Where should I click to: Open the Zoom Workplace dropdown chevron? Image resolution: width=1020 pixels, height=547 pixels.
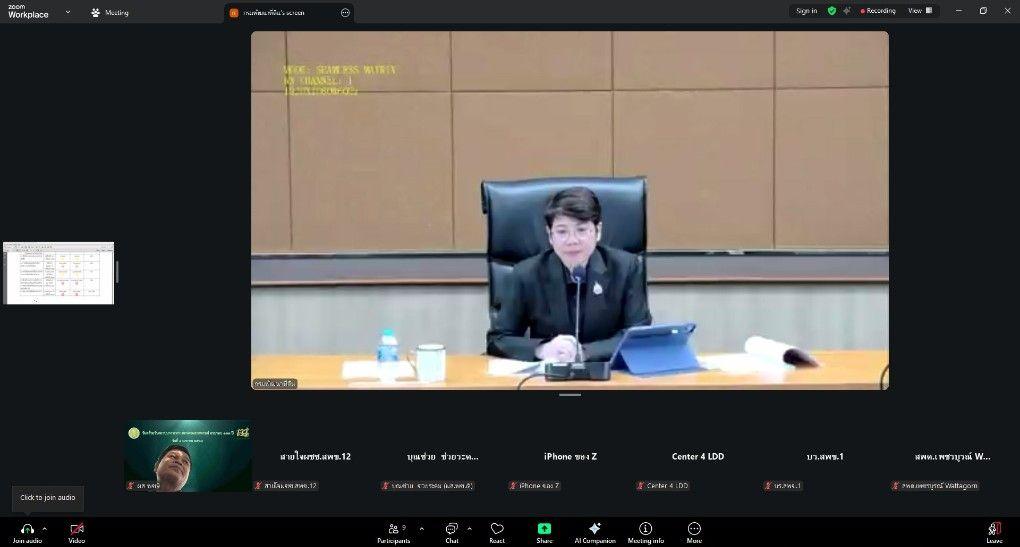click(x=68, y=12)
